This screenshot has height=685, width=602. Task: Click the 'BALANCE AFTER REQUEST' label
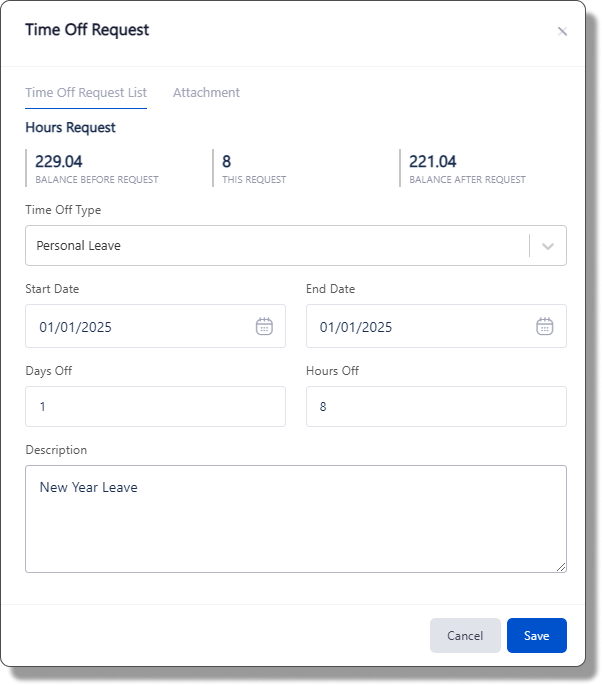(x=467, y=180)
